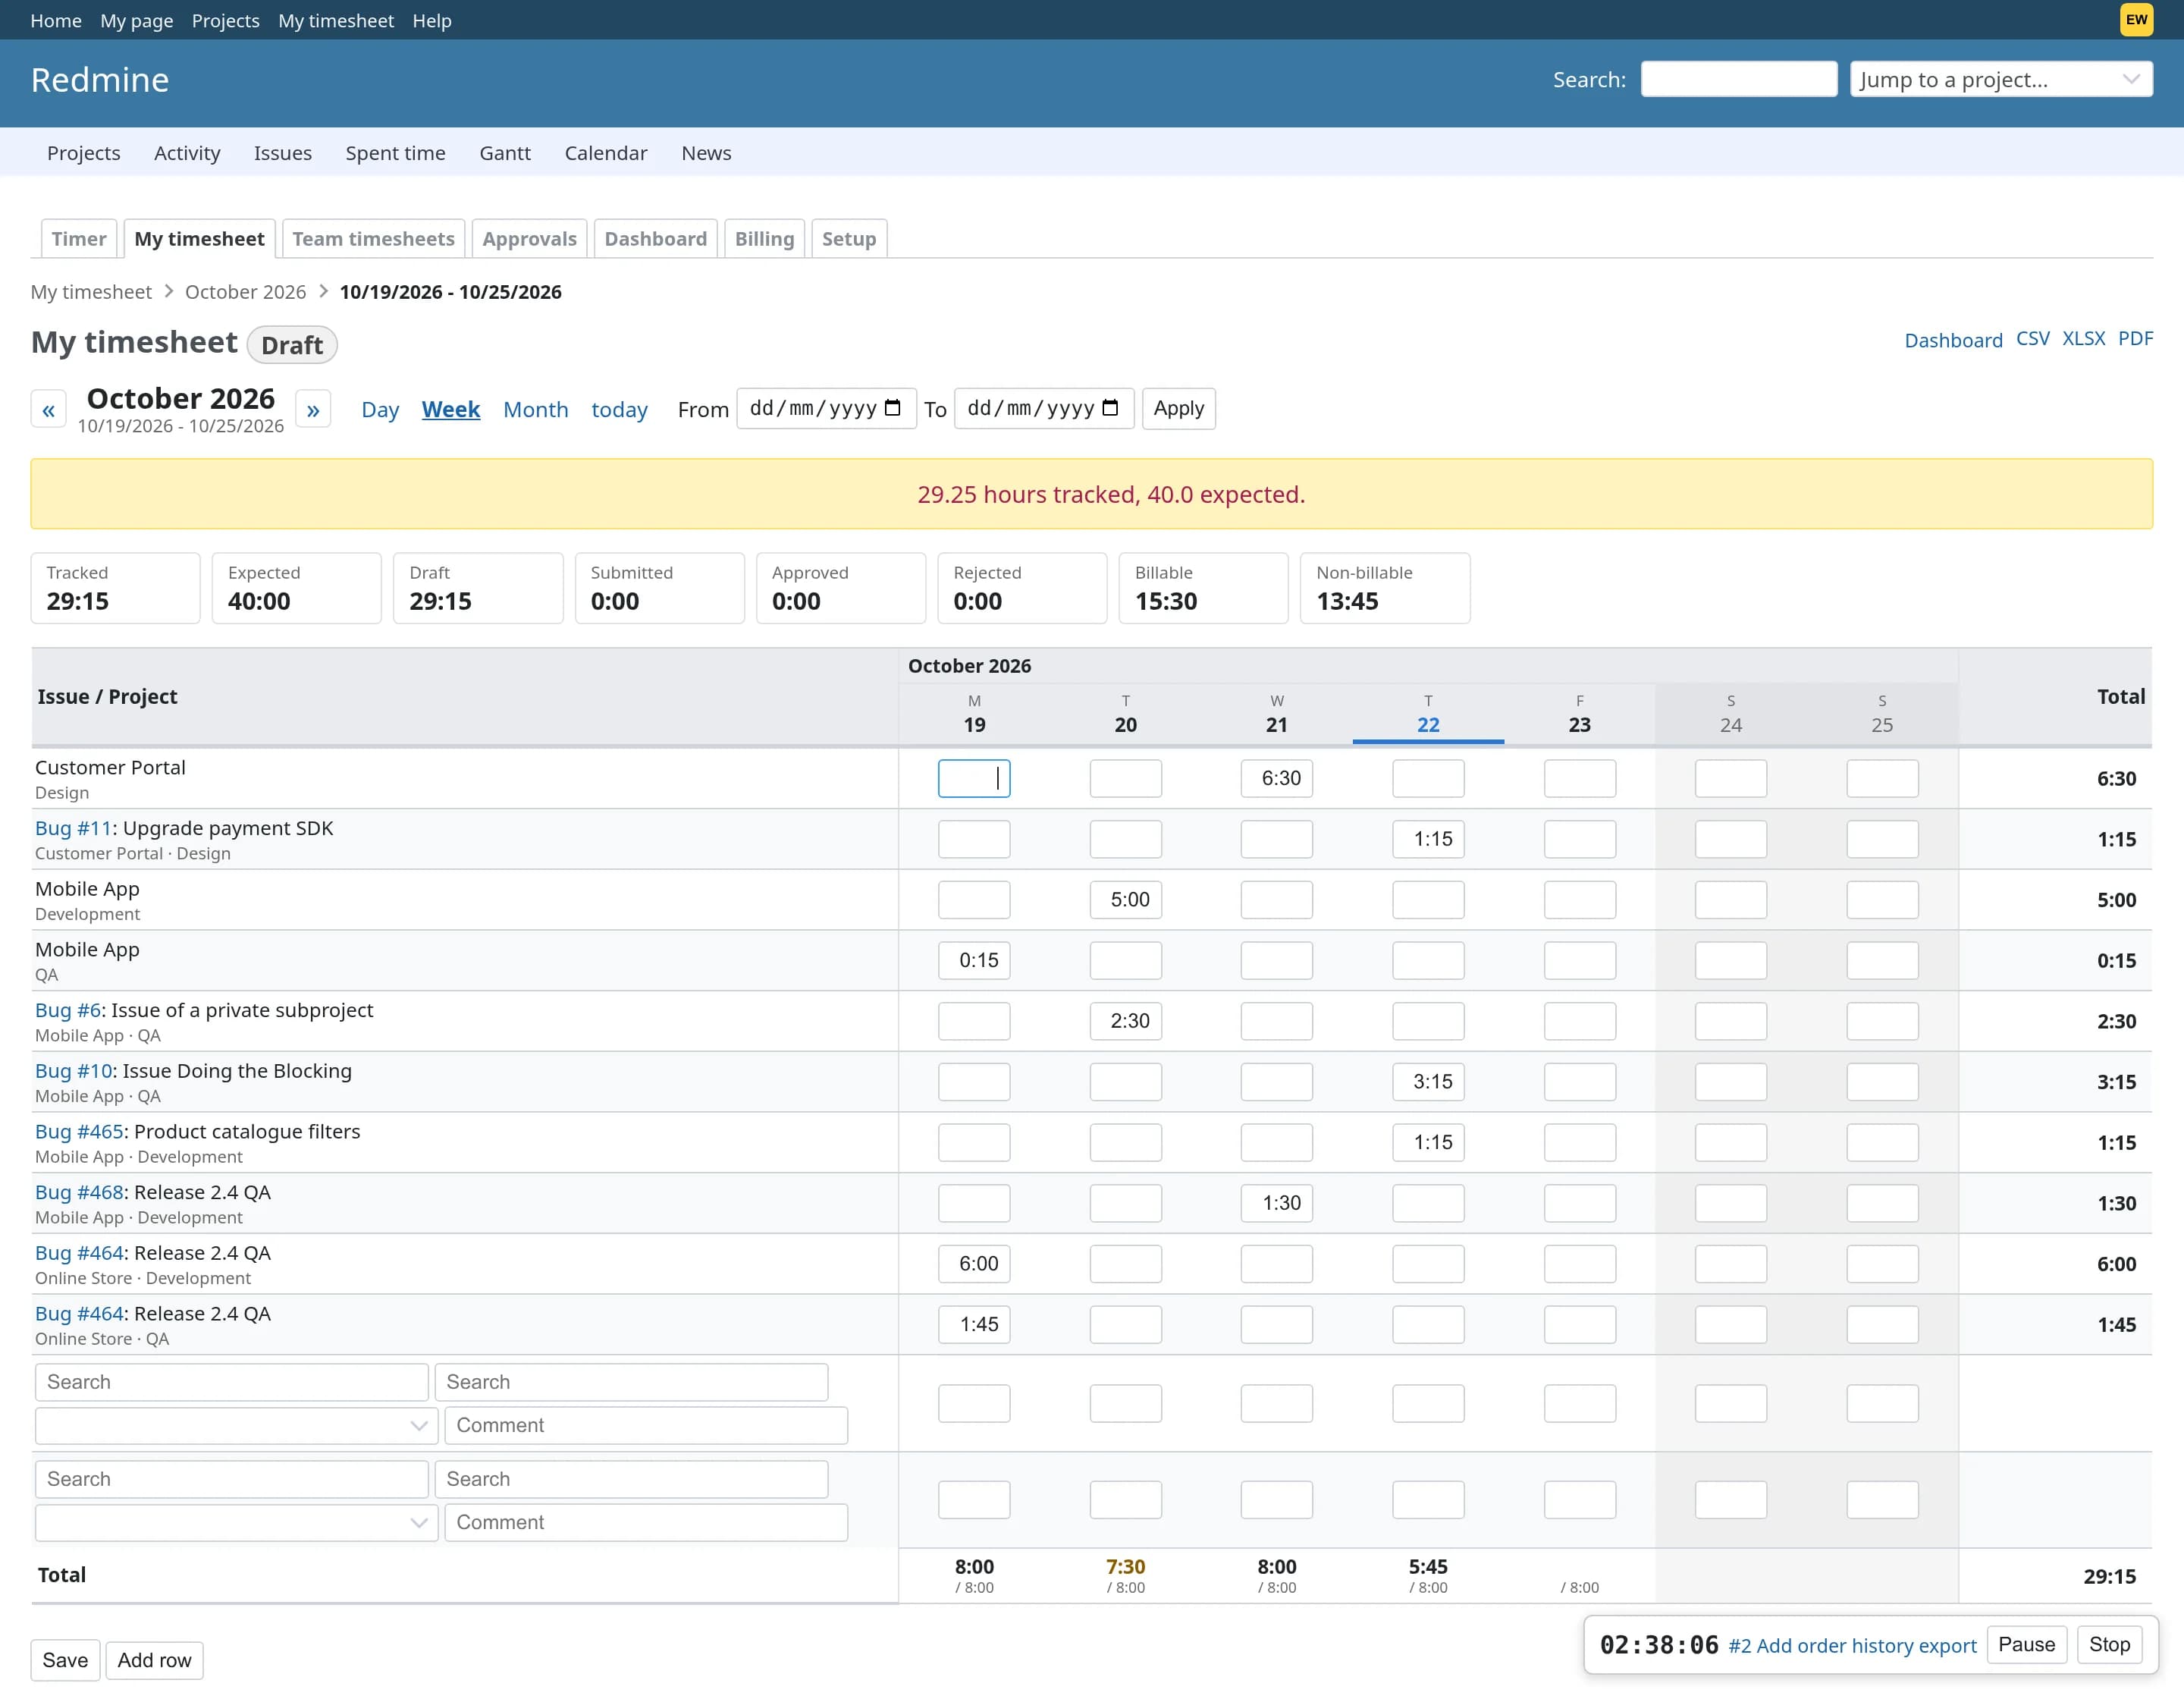The width and height of the screenshot is (2184, 1699).
Task: Open Bug #11 Upgrade payment SDK
Action: [x=73, y=828]
